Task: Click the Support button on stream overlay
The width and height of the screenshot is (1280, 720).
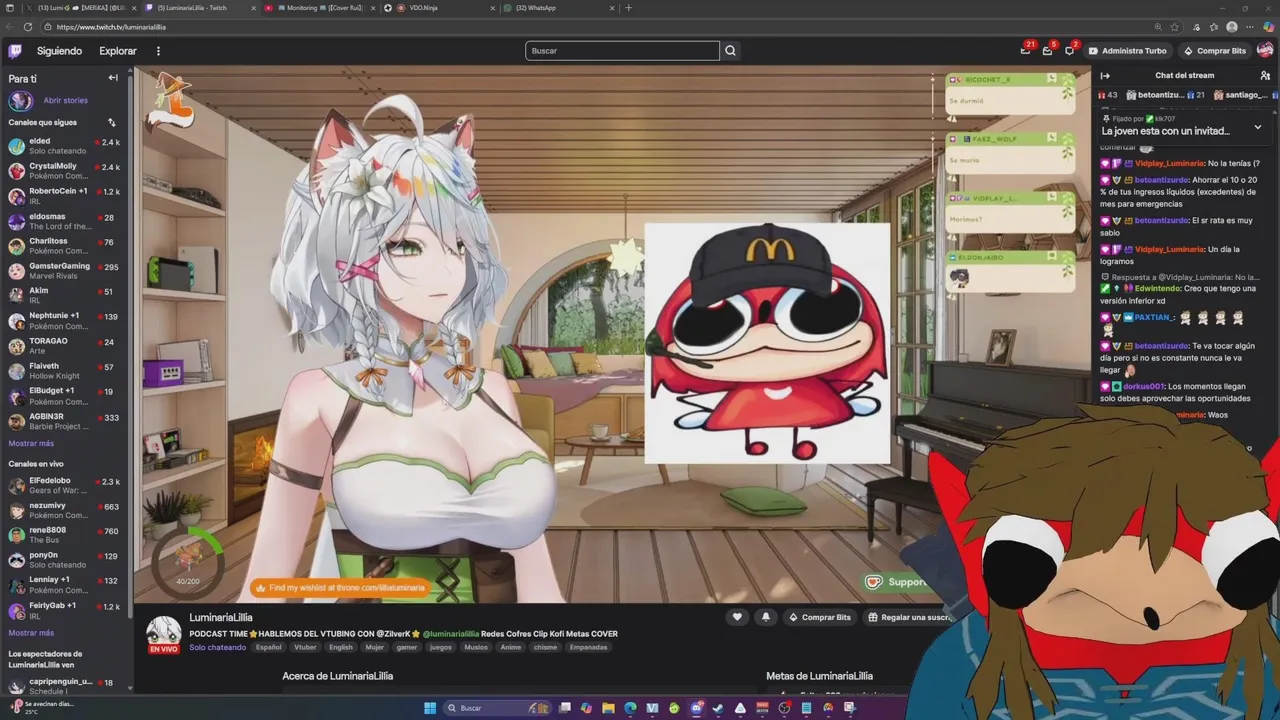Action: (896, 582)
